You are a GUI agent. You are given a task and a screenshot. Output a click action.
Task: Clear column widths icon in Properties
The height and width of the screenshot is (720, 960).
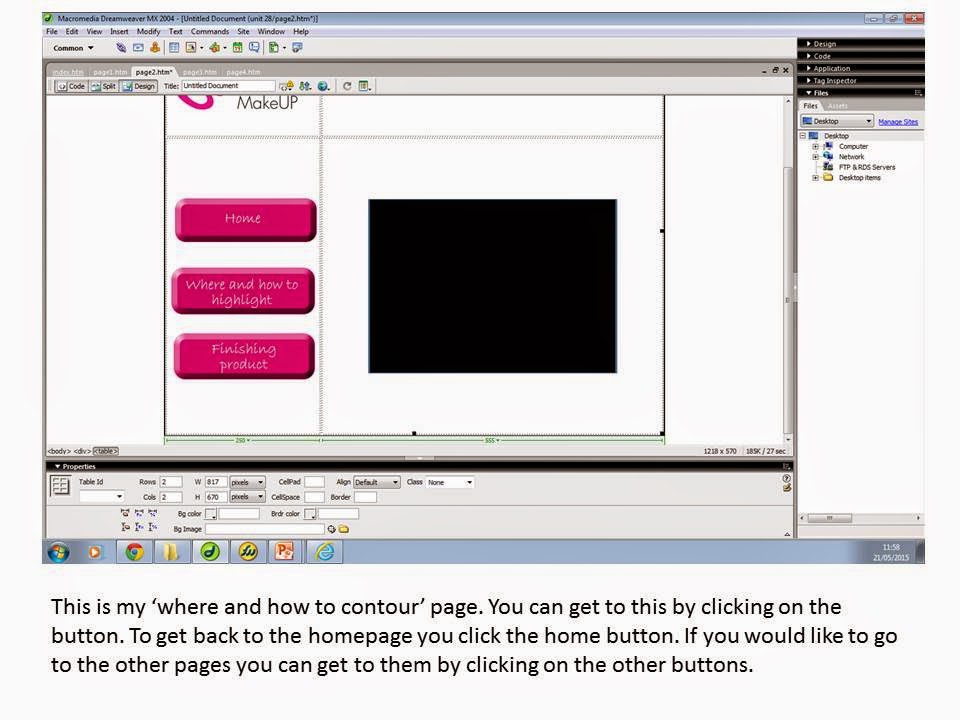tap(125, 513)
